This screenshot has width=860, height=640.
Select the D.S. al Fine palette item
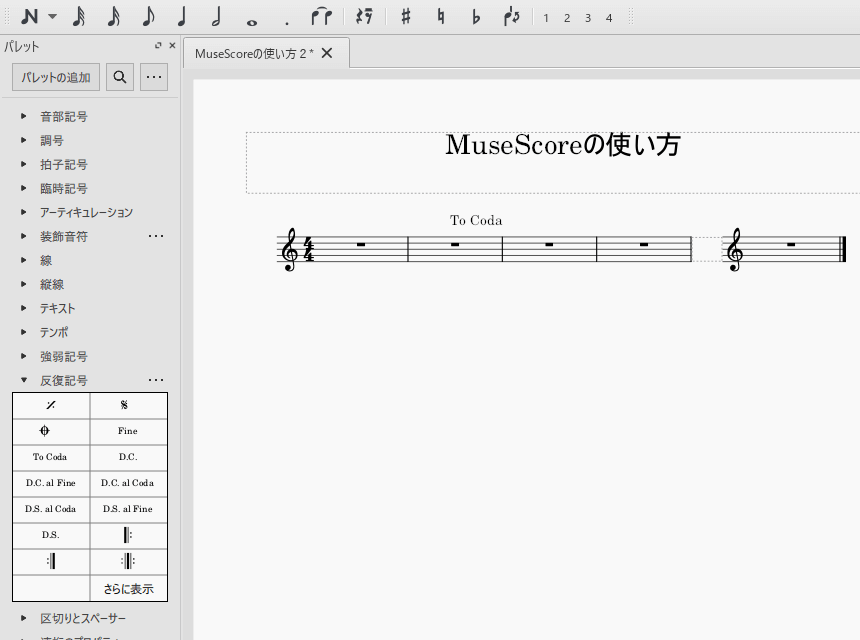(x=128, y=509)
